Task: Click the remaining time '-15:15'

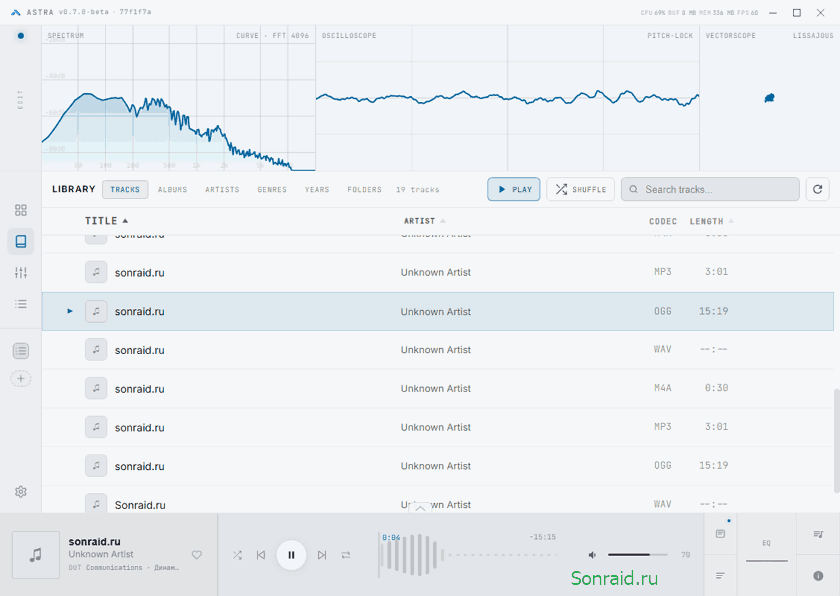Action: pyautogui.click(x=543, y=537)
